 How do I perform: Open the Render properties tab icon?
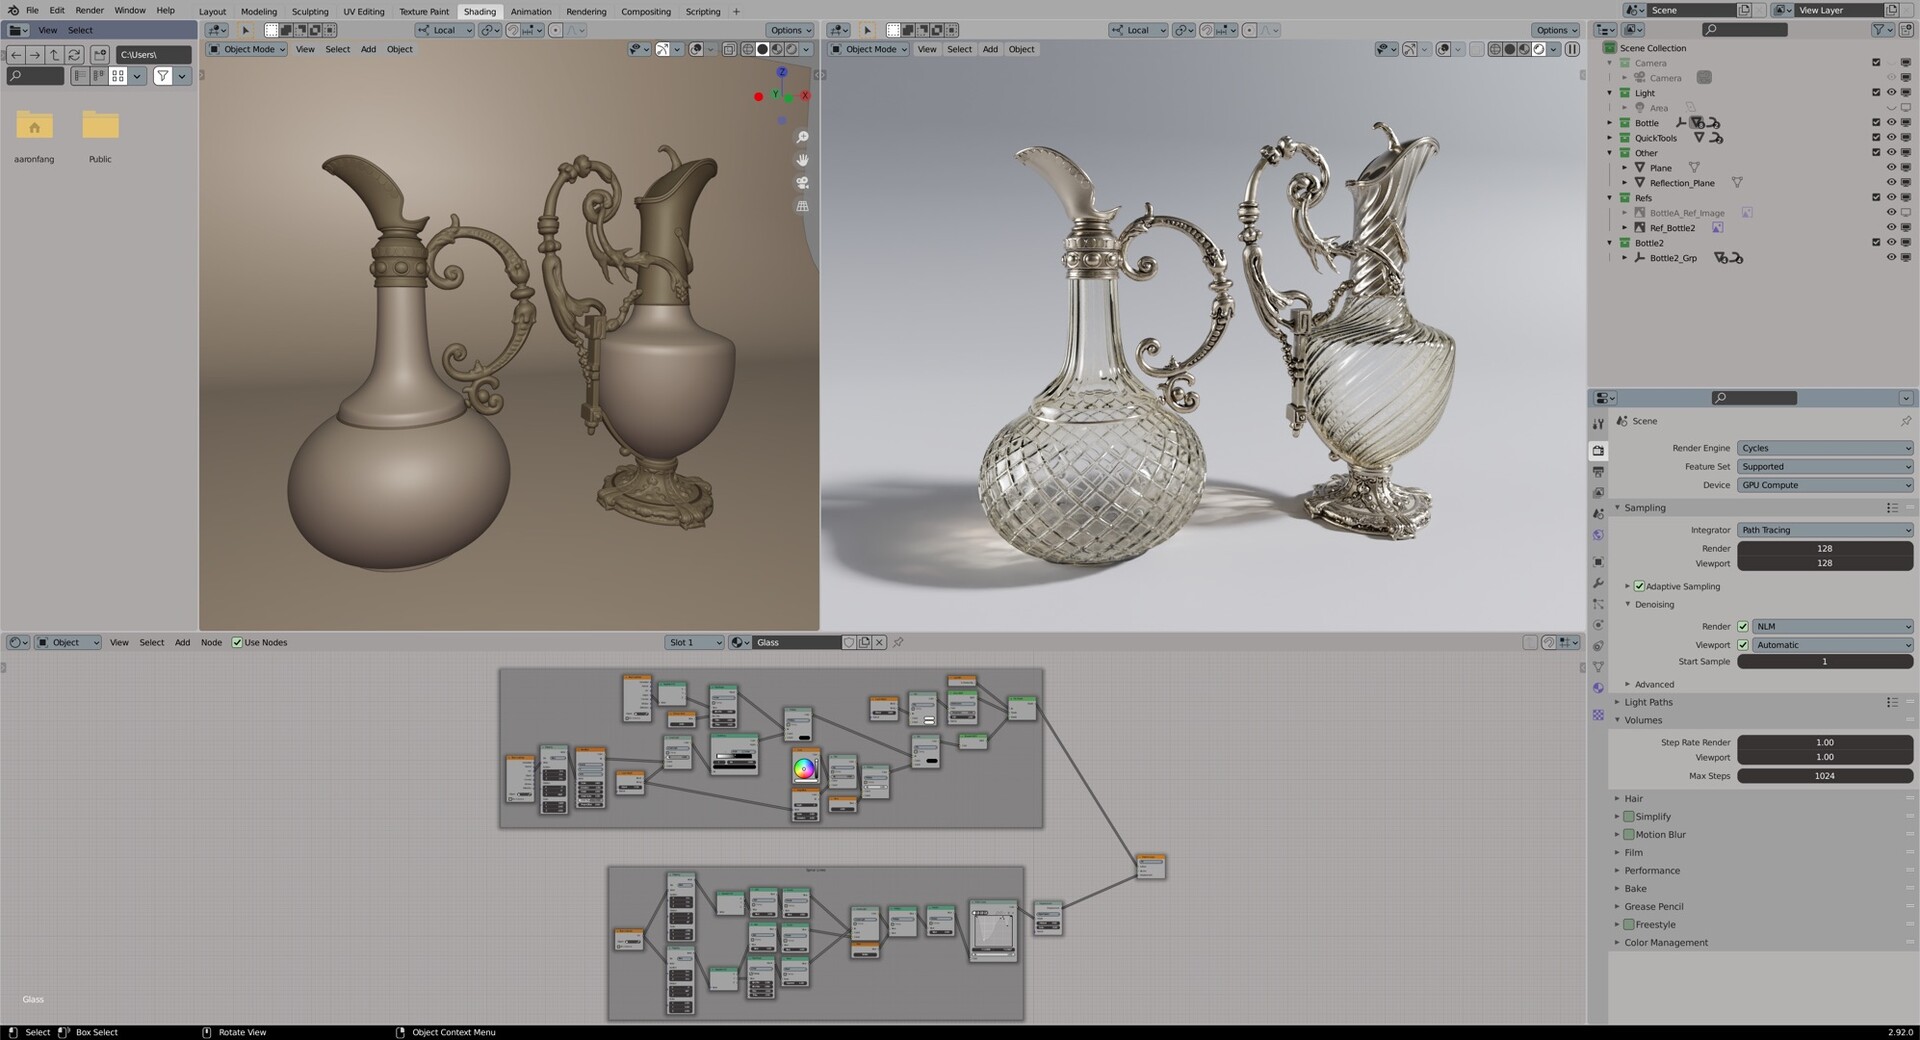pos(1598,451)
